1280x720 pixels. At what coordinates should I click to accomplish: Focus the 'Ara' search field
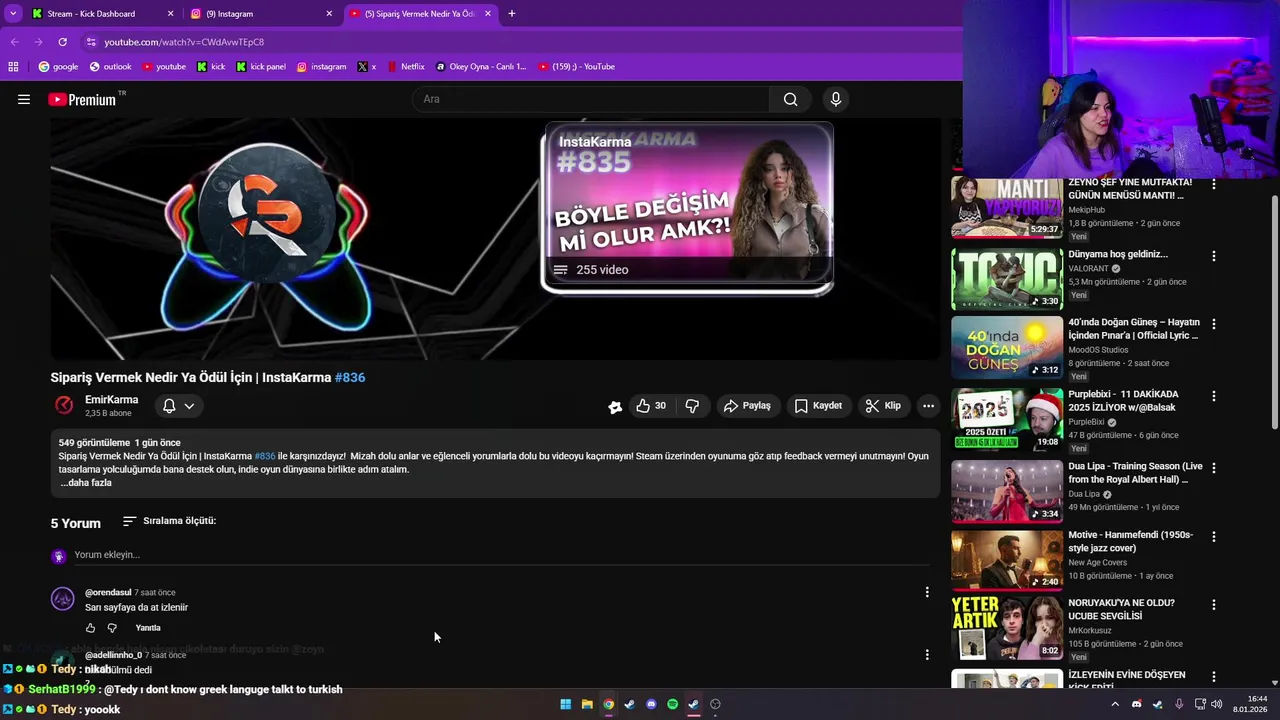(590, 99)
